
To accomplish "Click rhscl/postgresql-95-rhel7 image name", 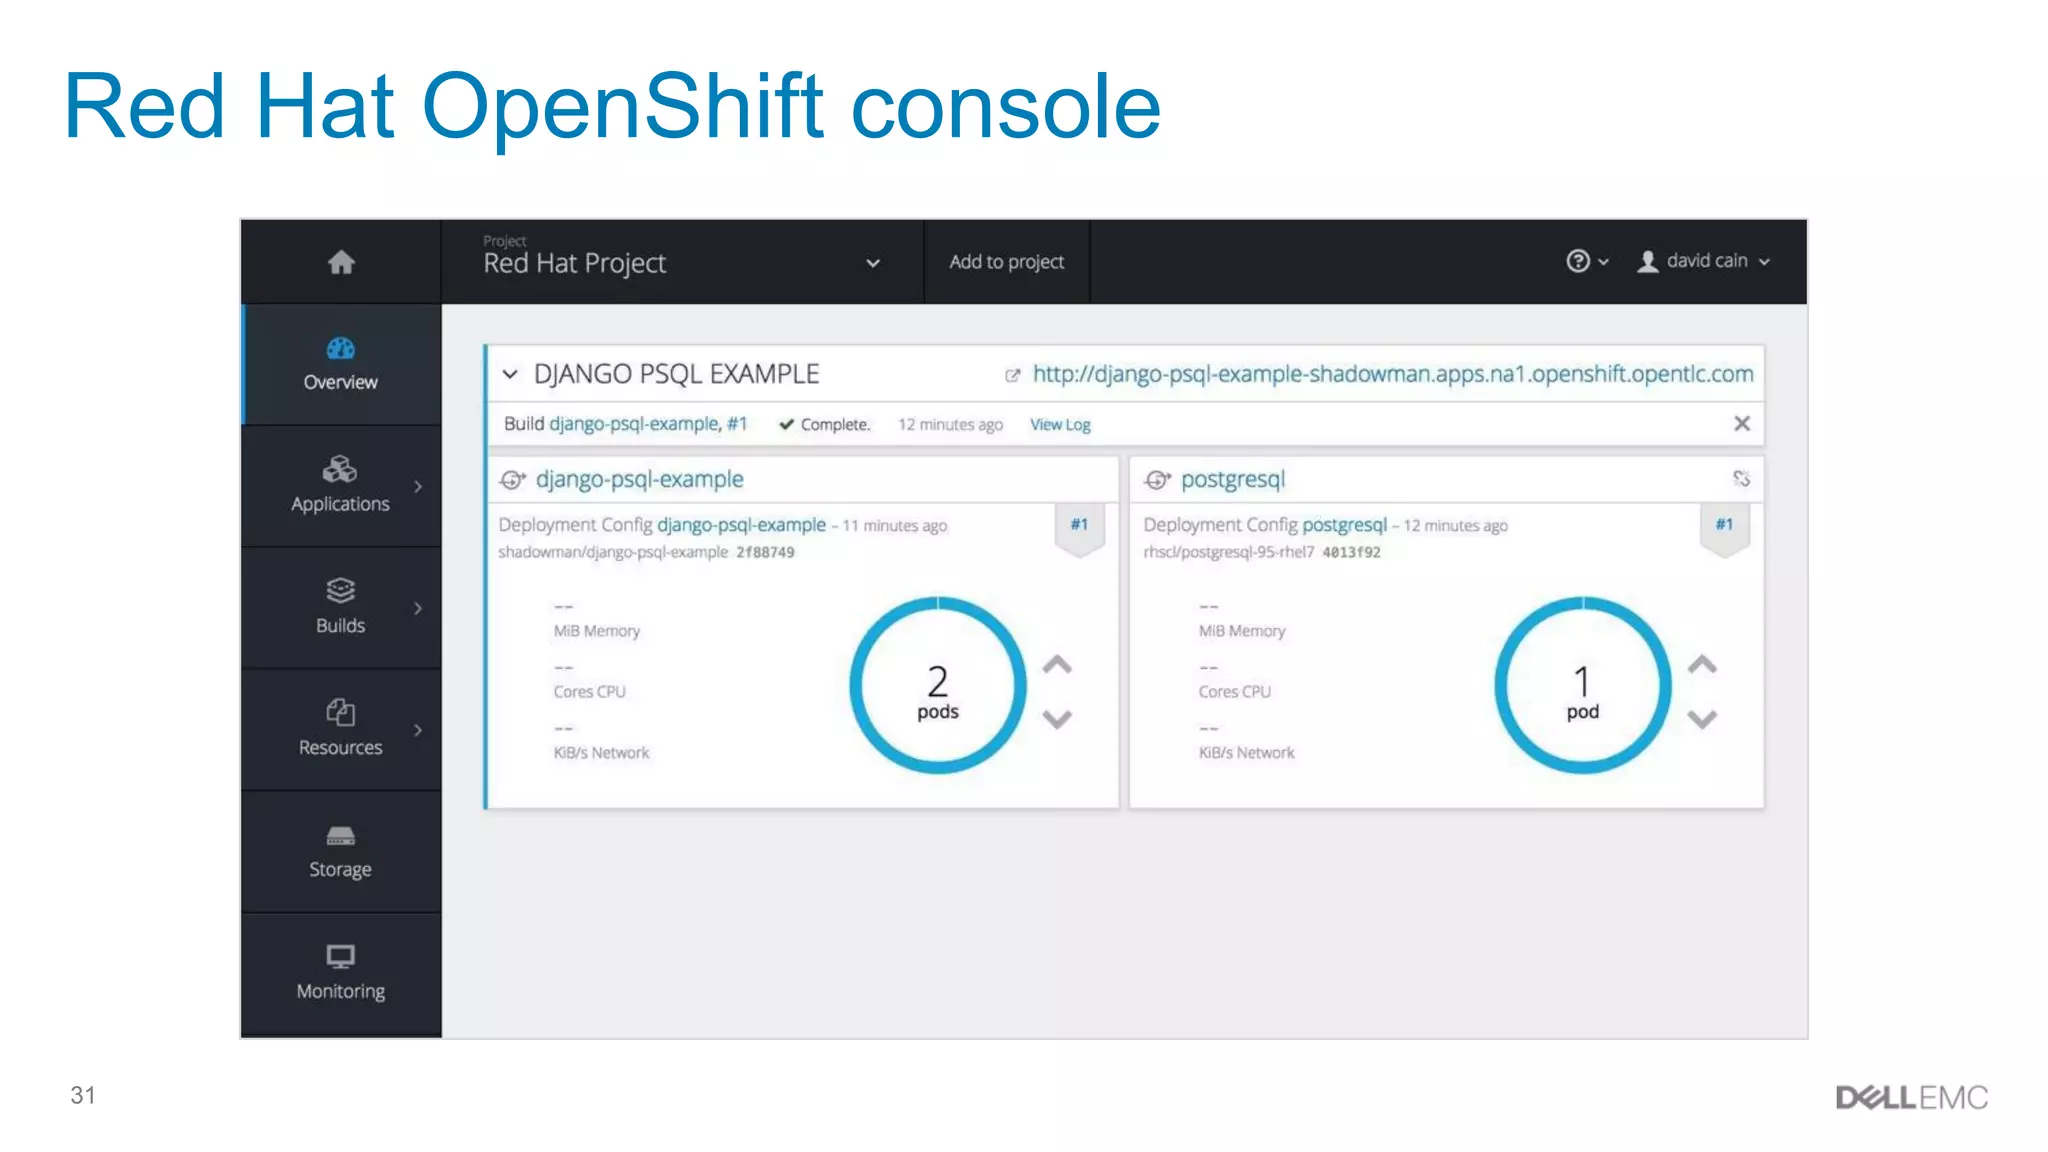I will tap(1229, 552).
